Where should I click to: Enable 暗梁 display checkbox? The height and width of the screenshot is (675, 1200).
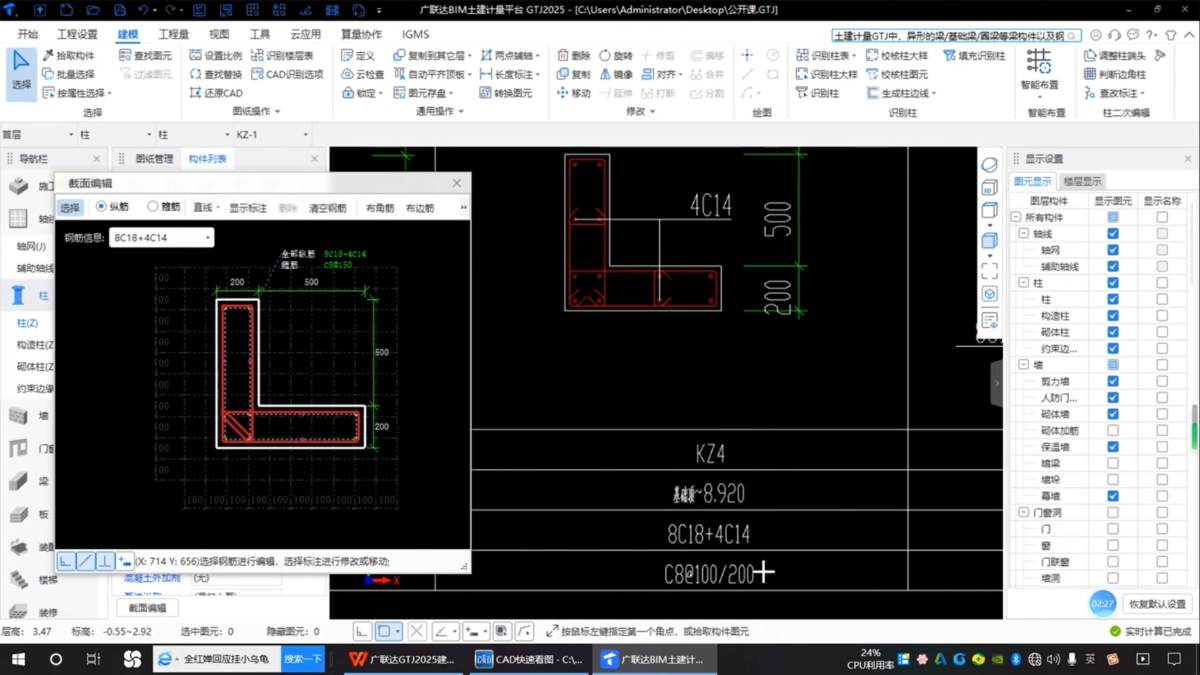(x=1113, y=463)
